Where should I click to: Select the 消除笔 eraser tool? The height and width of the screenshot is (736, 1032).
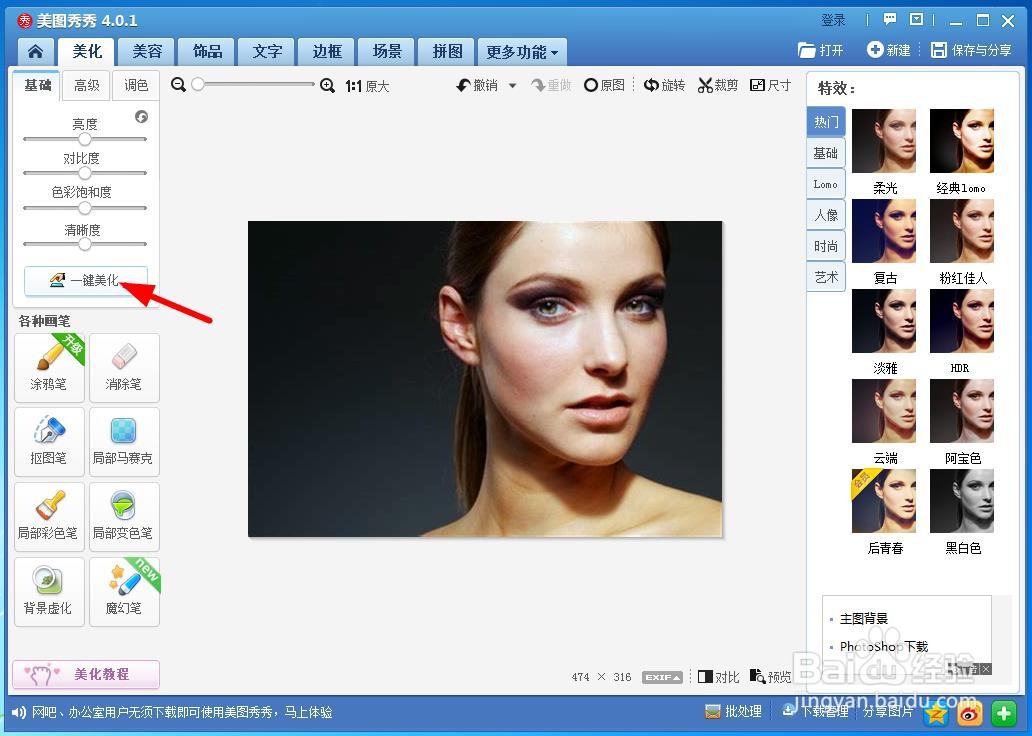tap(124, 367)
